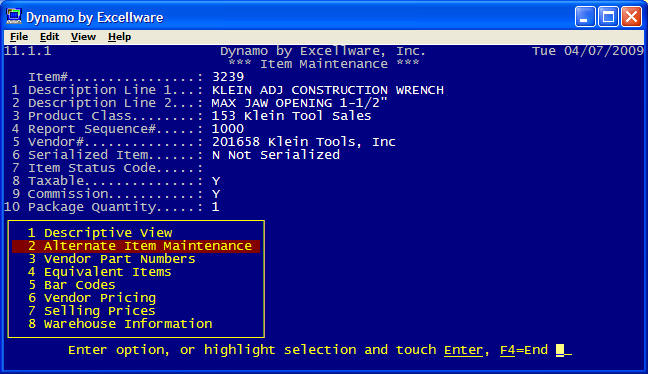Choose Vendor Part Numbers from list
This screenshot has width=648, height=374.
pos(112,259)
